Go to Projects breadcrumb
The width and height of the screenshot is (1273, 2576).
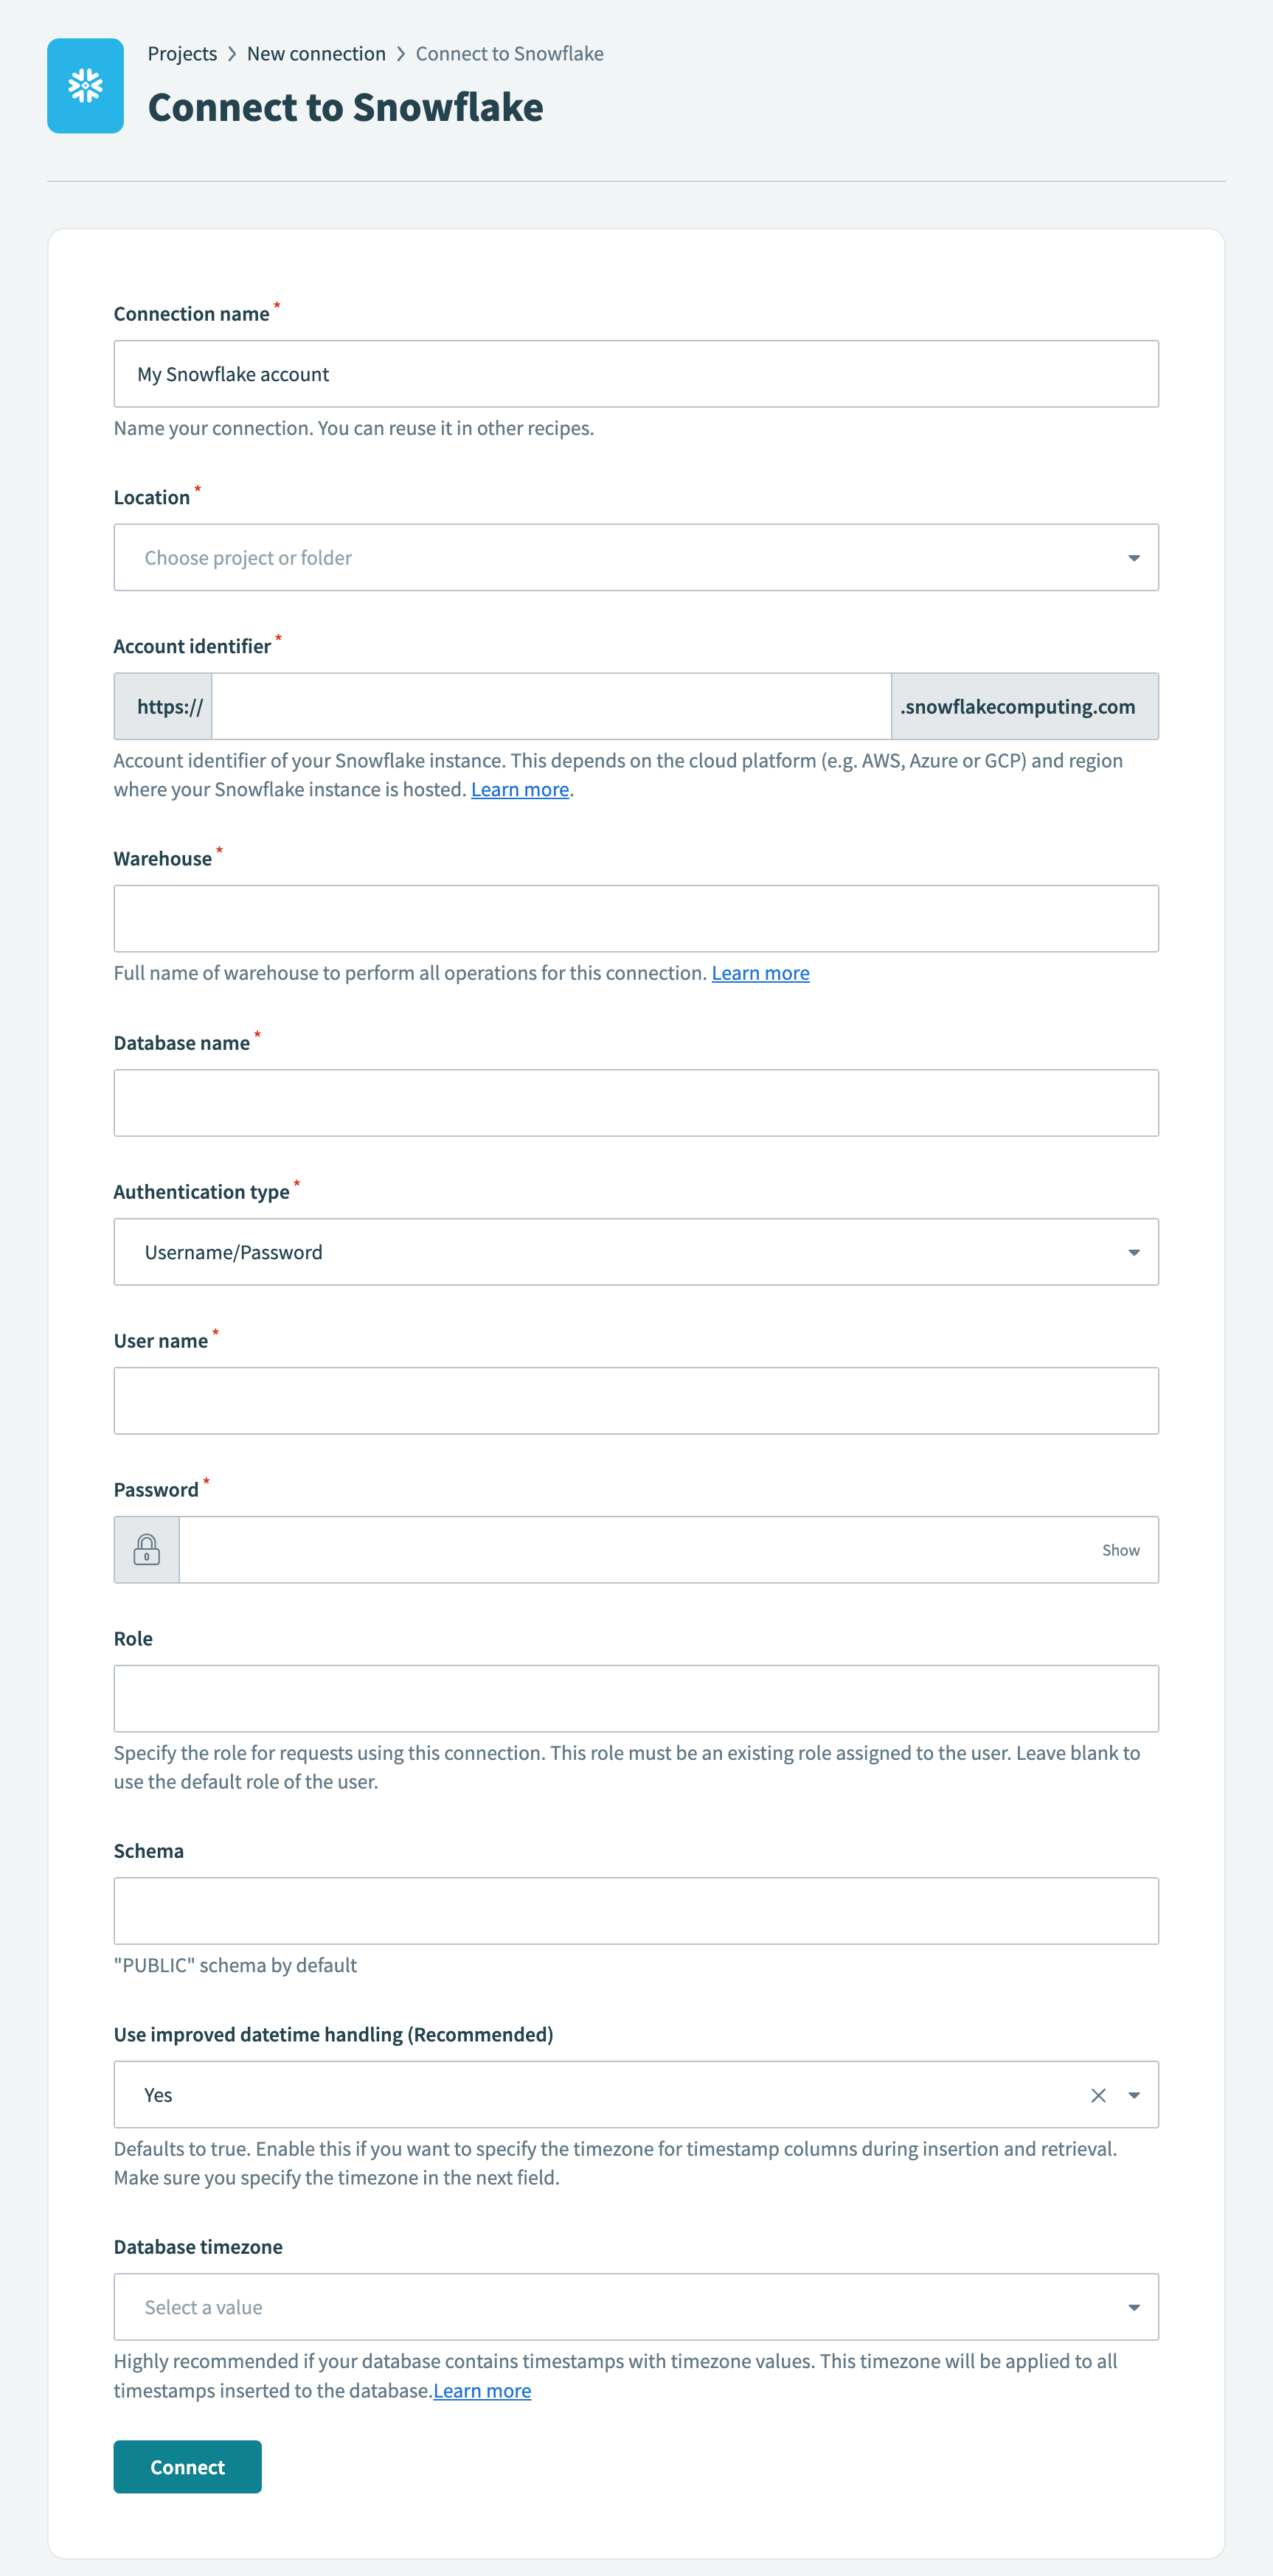[182, 54]
